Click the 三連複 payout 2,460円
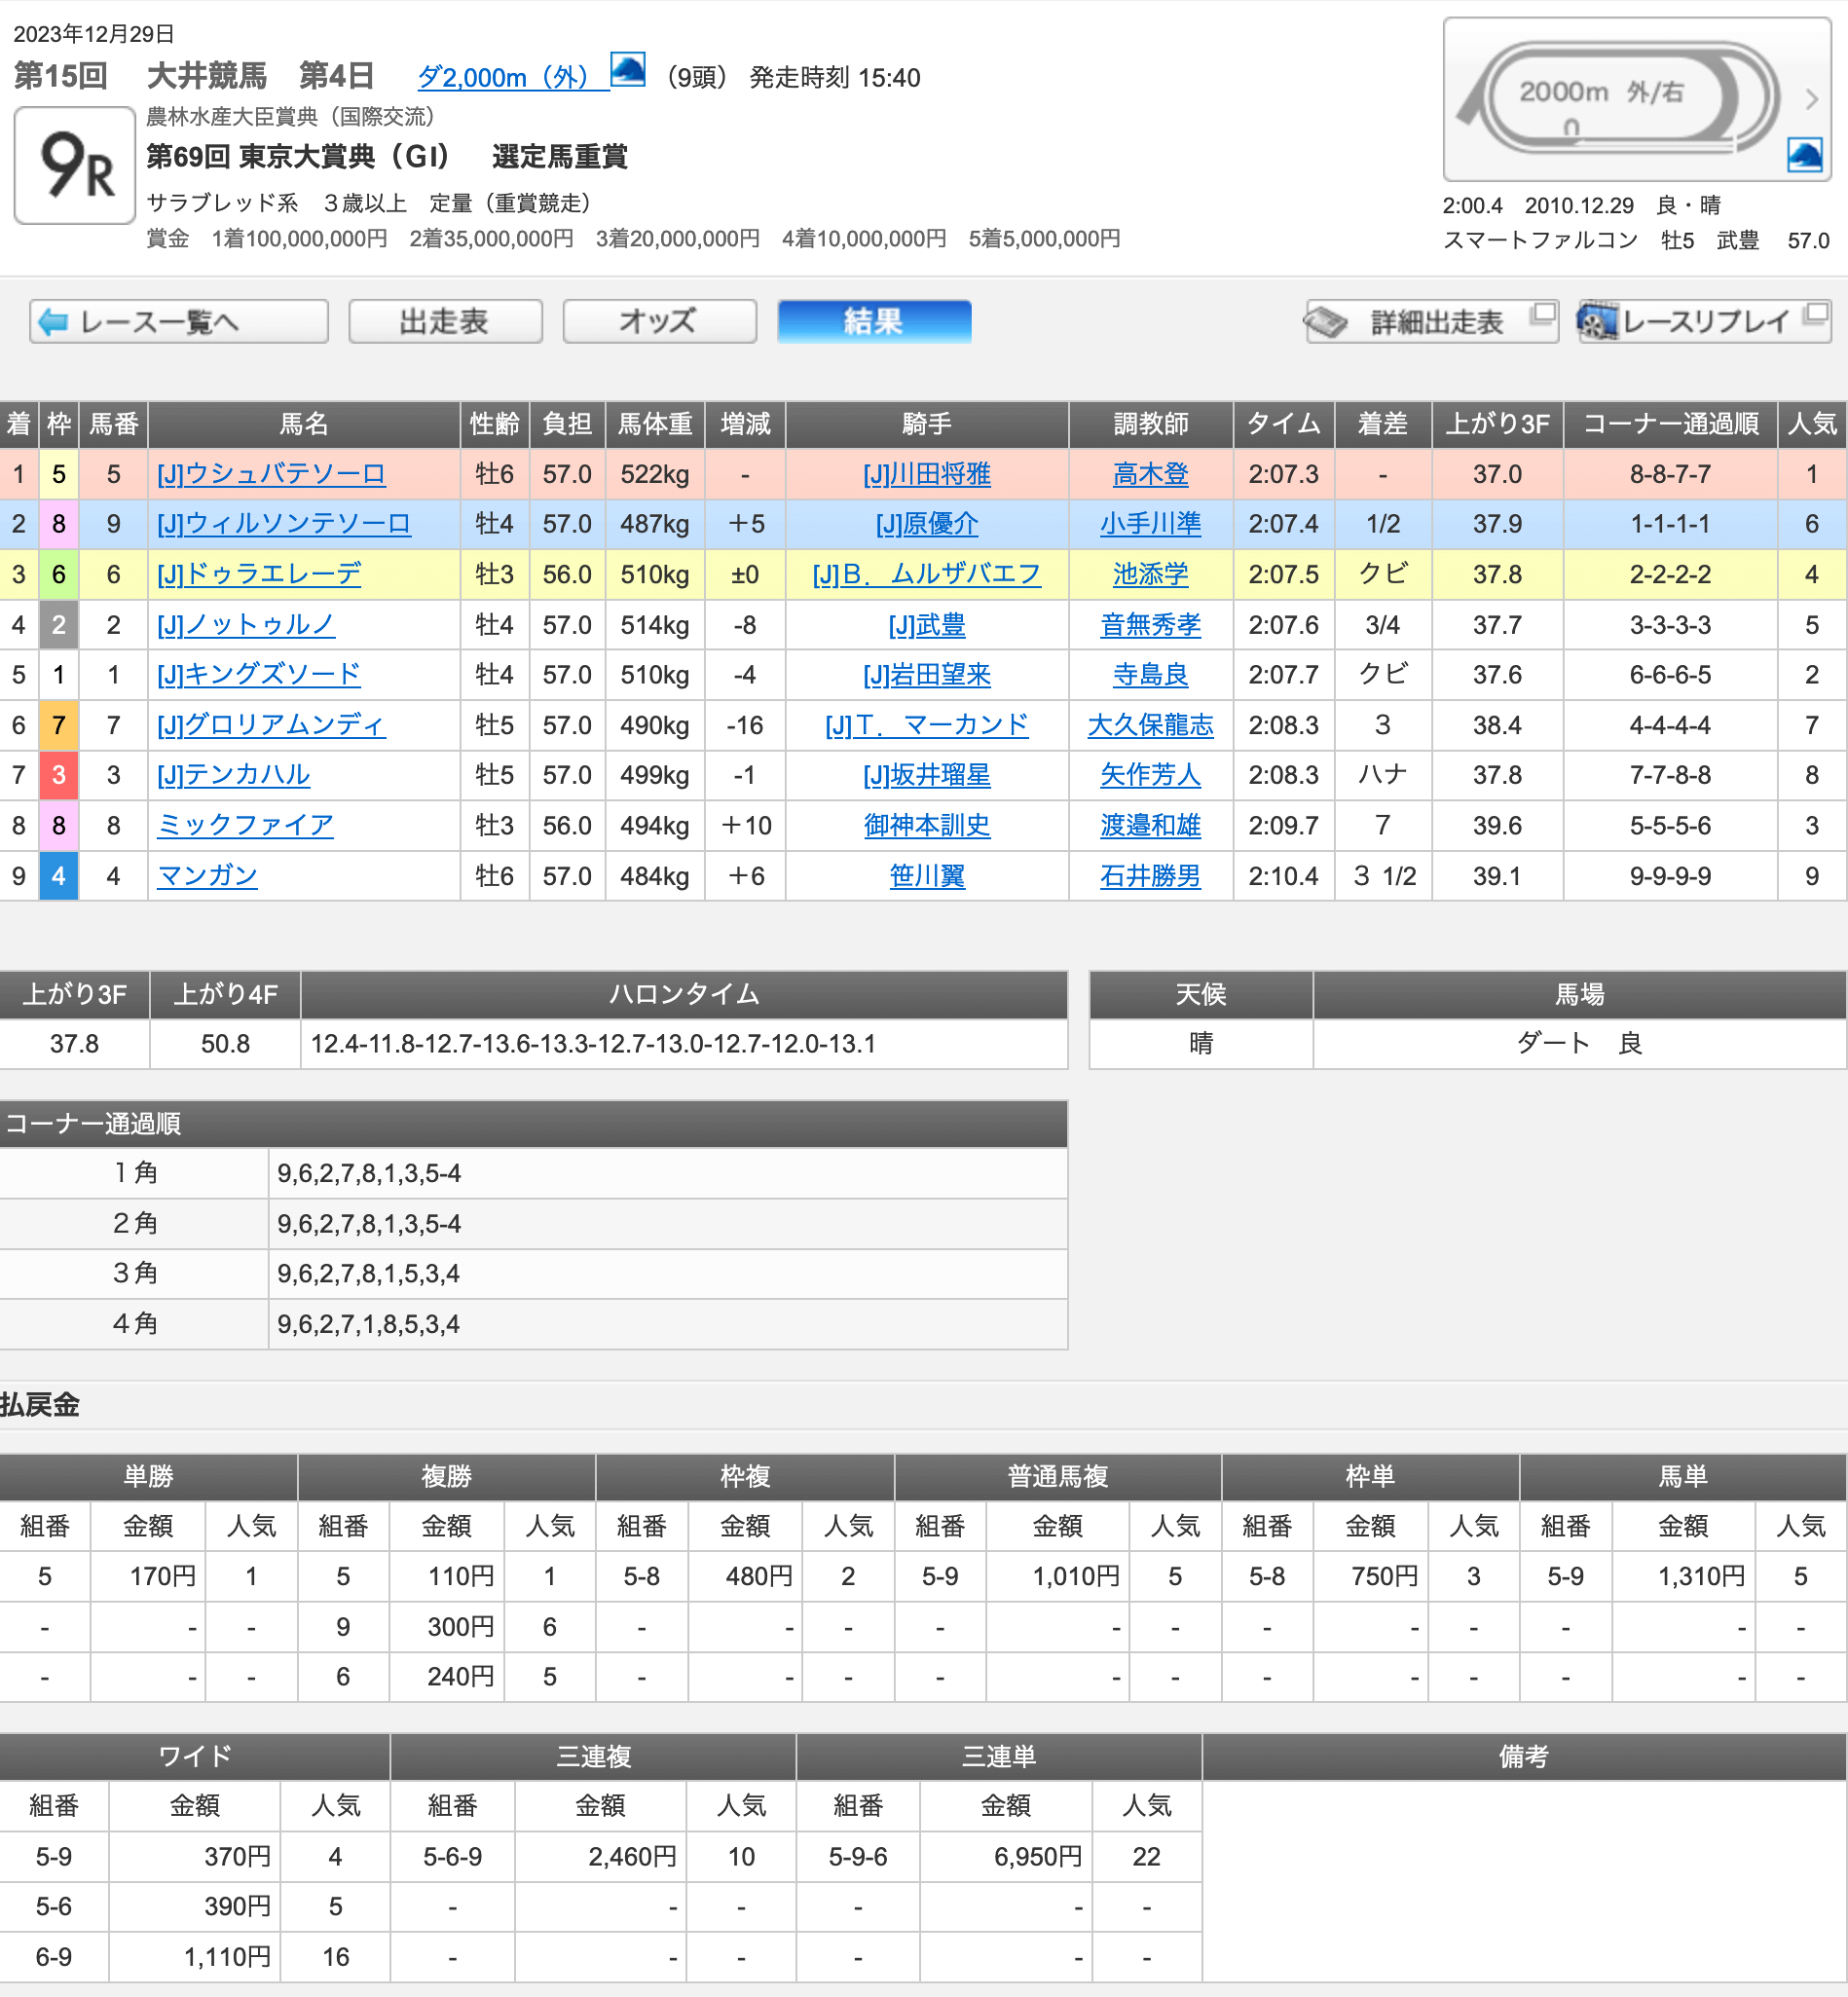Screen dimensions: 1848x1997 coord(632,1857)
